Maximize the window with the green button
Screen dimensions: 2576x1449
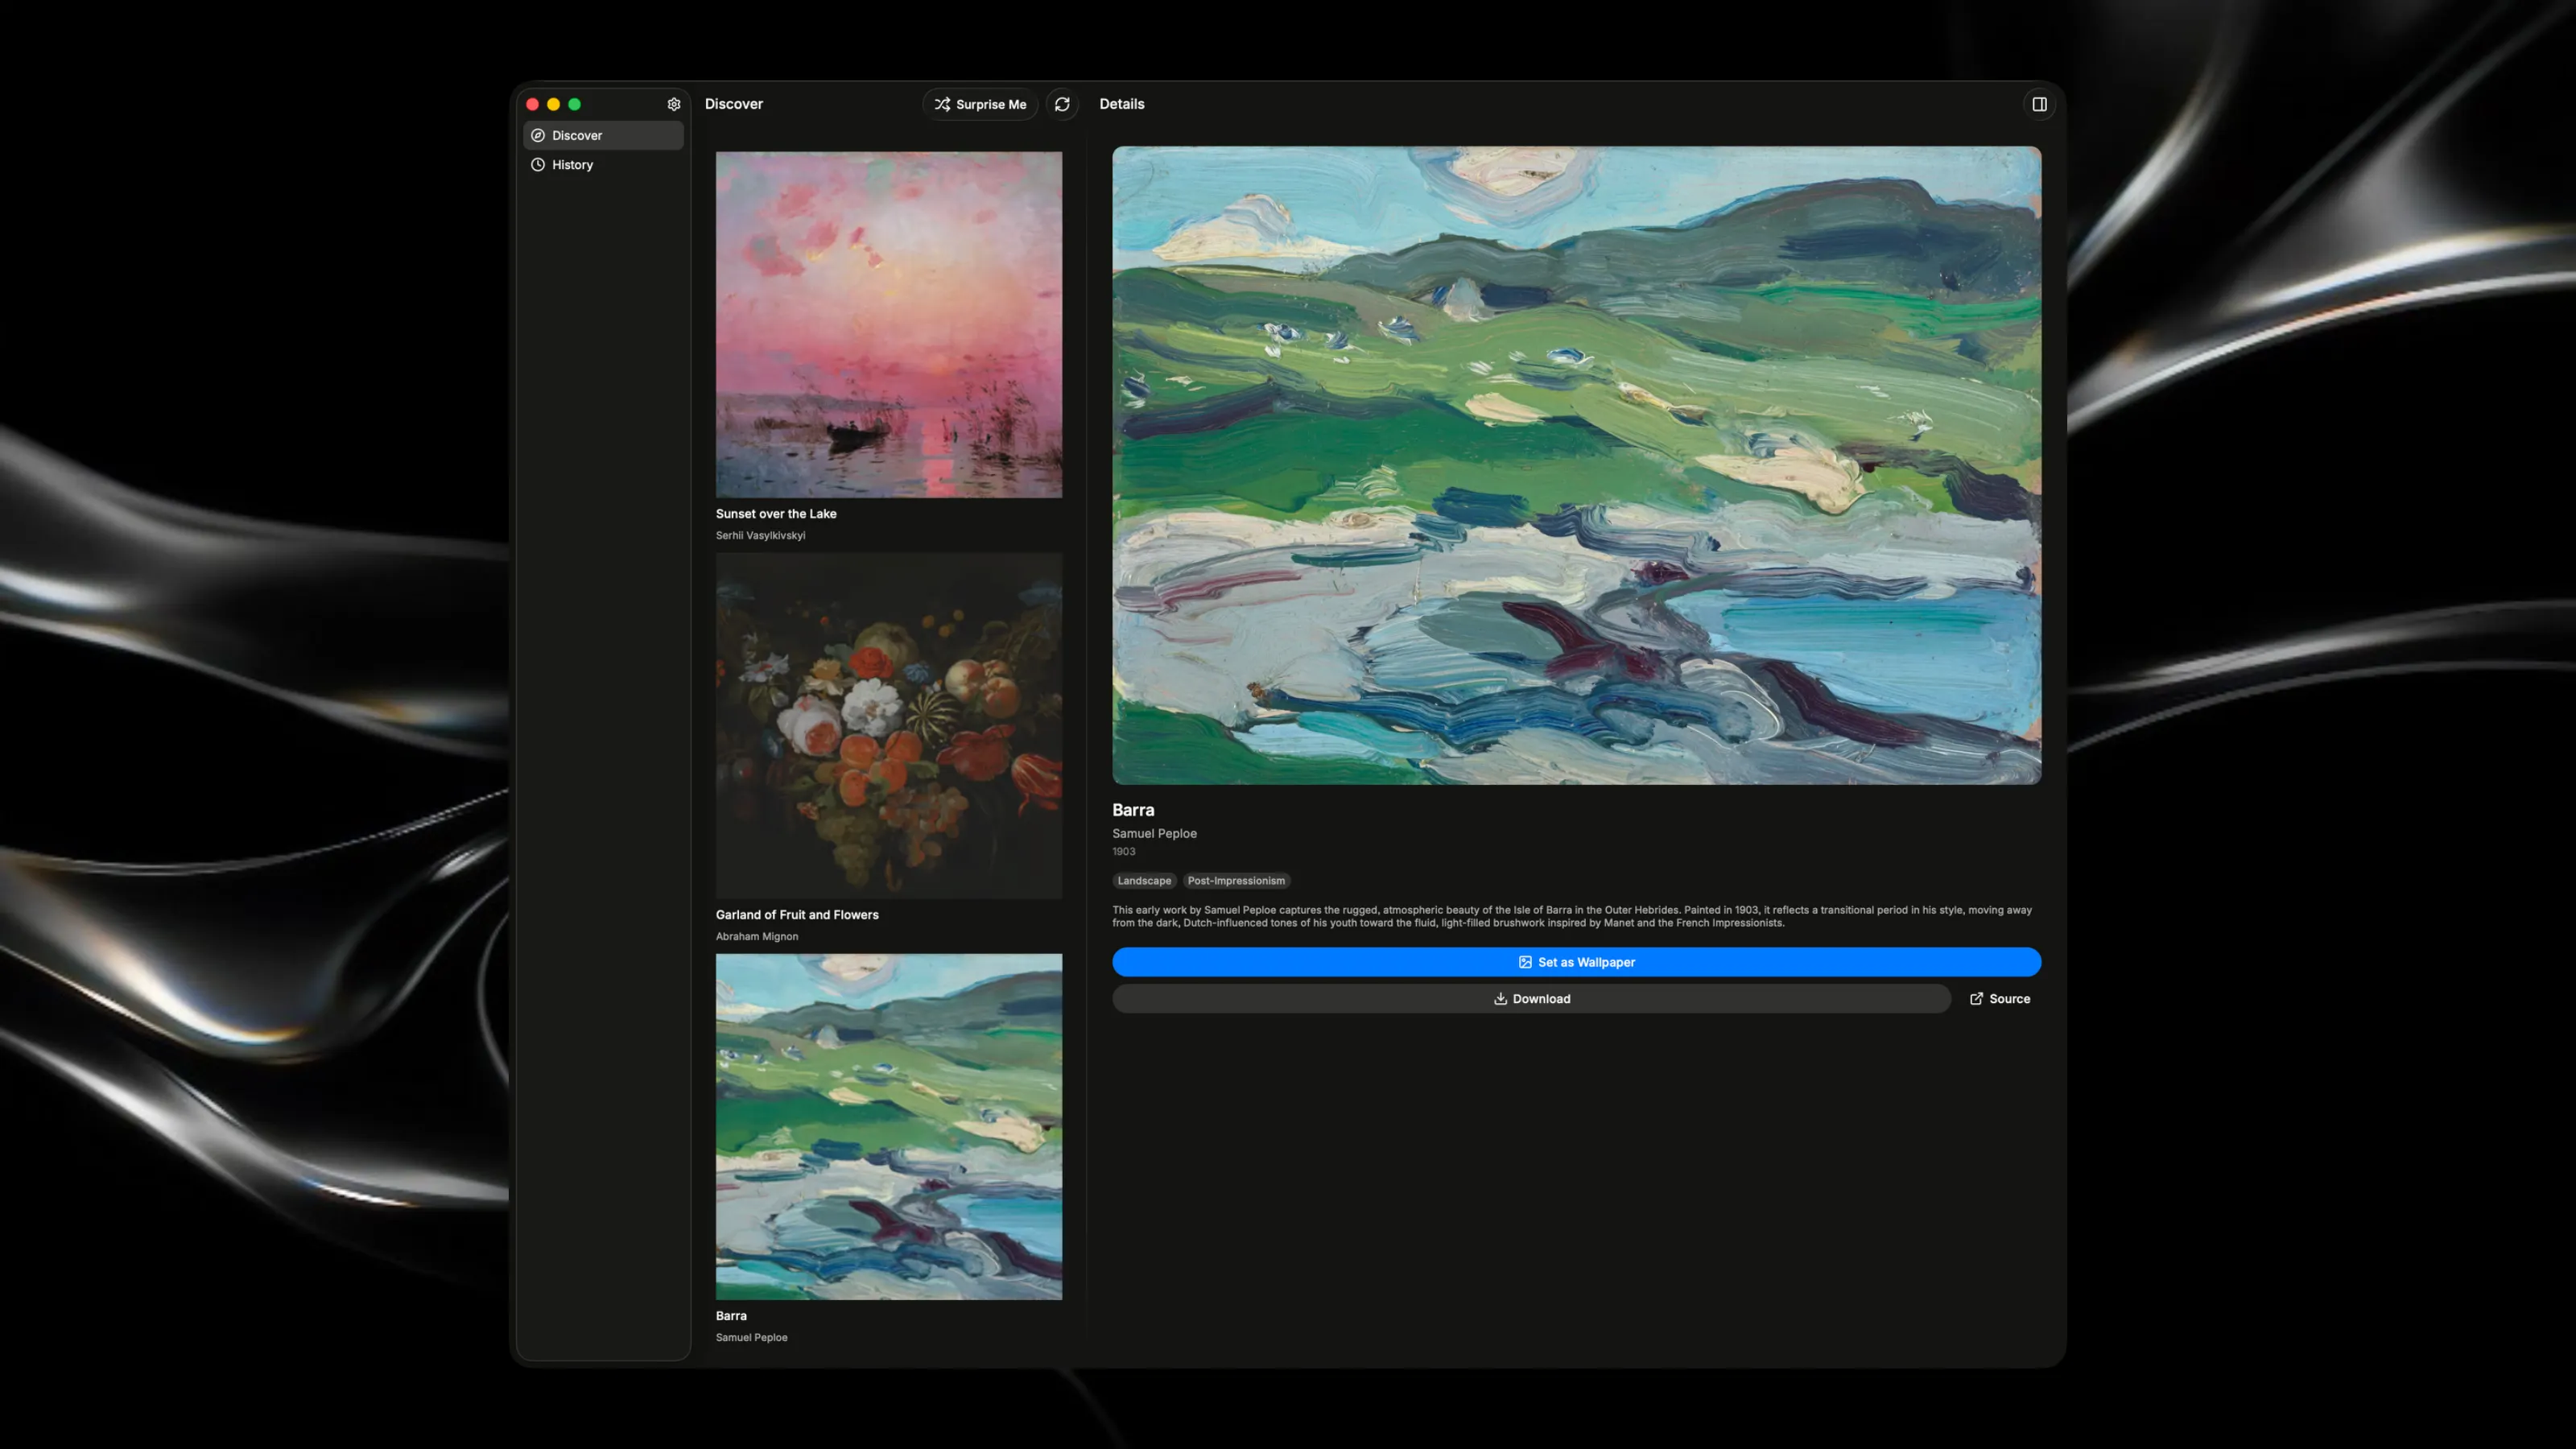pos(575,104)
